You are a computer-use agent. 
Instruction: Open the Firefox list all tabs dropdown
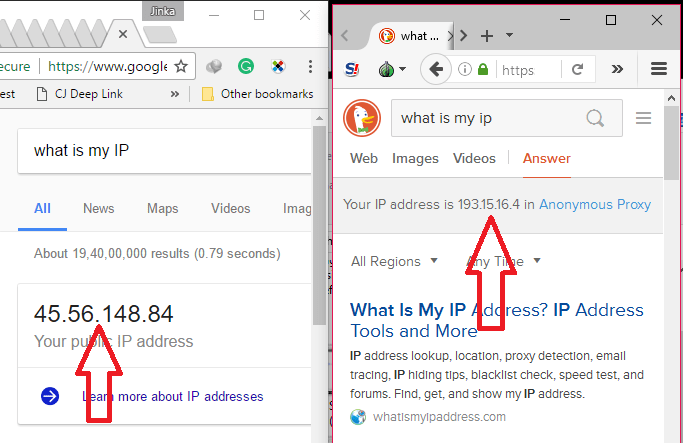(509, 35)
